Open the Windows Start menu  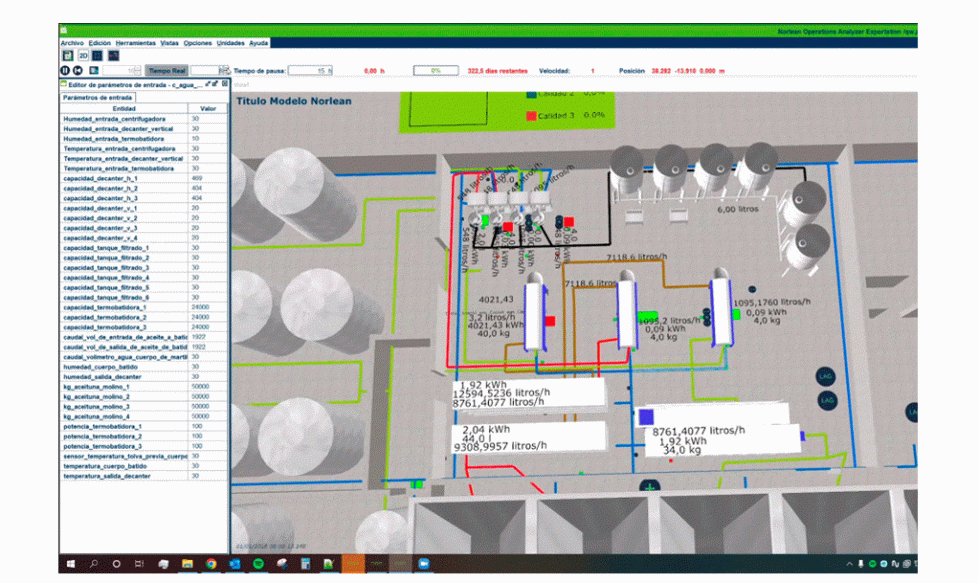(71, 564)
